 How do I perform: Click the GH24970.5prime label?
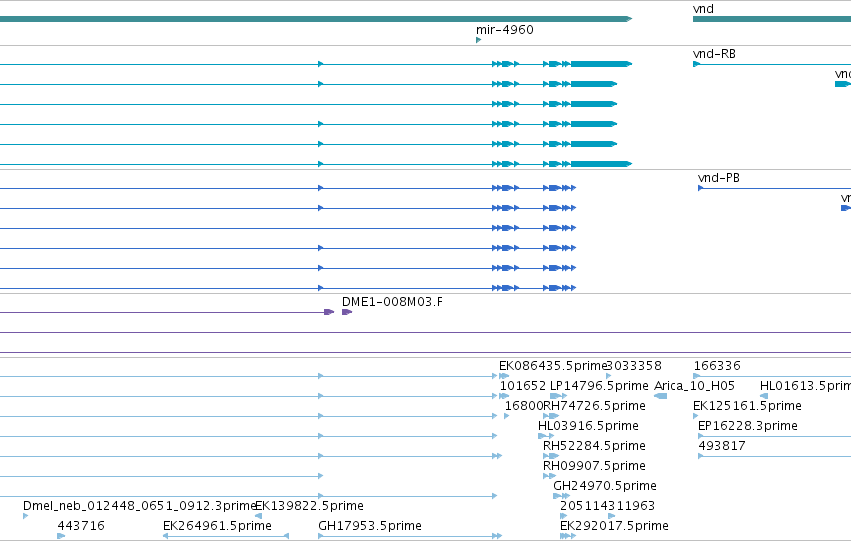(x=605, y=486)
